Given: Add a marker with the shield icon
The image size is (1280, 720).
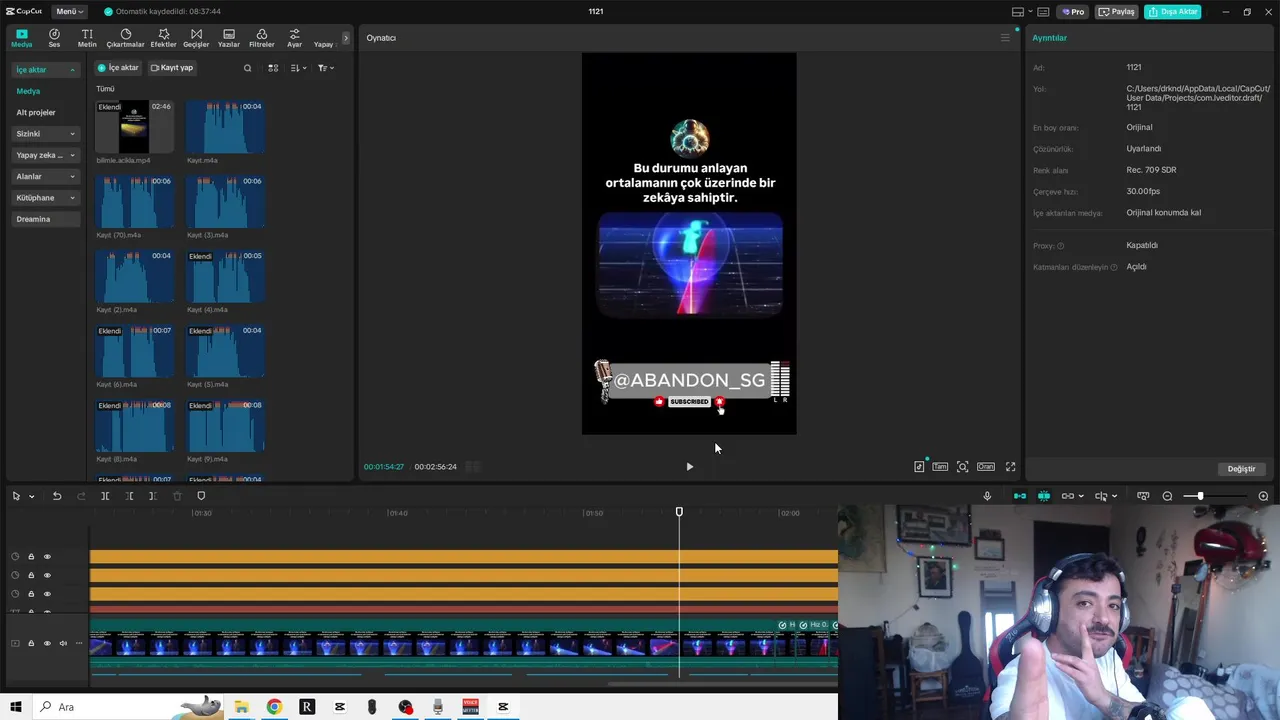Looking at the screenshot, I should coord(201,496).
